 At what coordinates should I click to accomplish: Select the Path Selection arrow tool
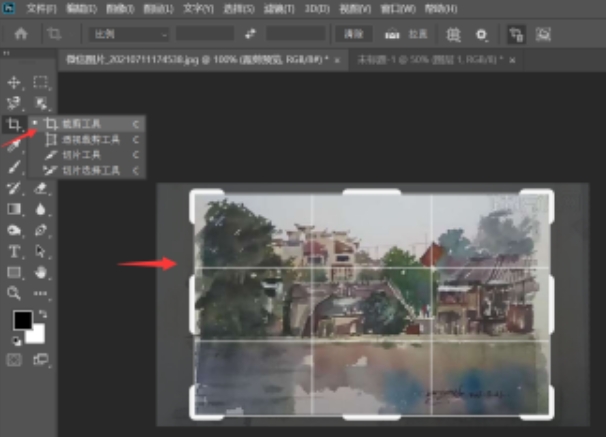[40, 252]
